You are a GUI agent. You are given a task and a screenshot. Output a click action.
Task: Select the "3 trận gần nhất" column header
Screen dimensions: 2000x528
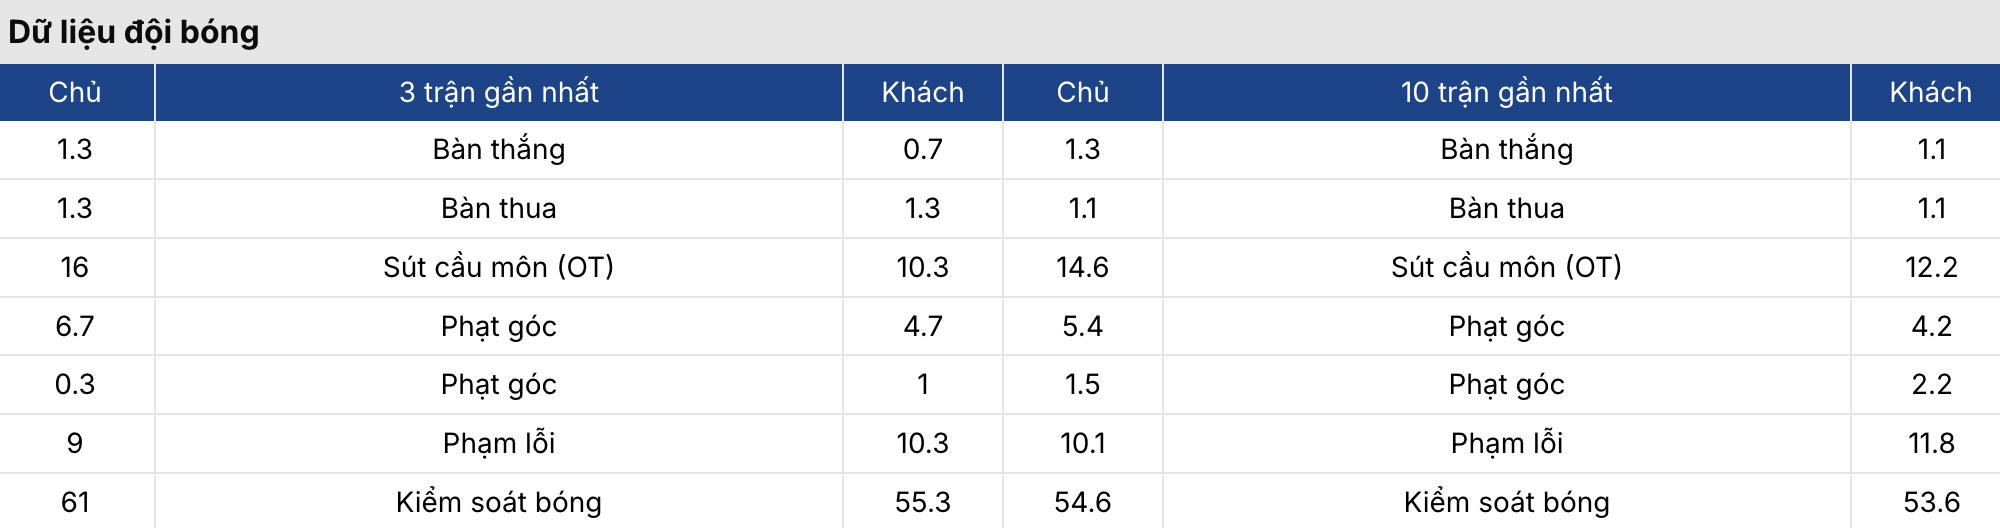pyautogui.click(x=498, y=92)
